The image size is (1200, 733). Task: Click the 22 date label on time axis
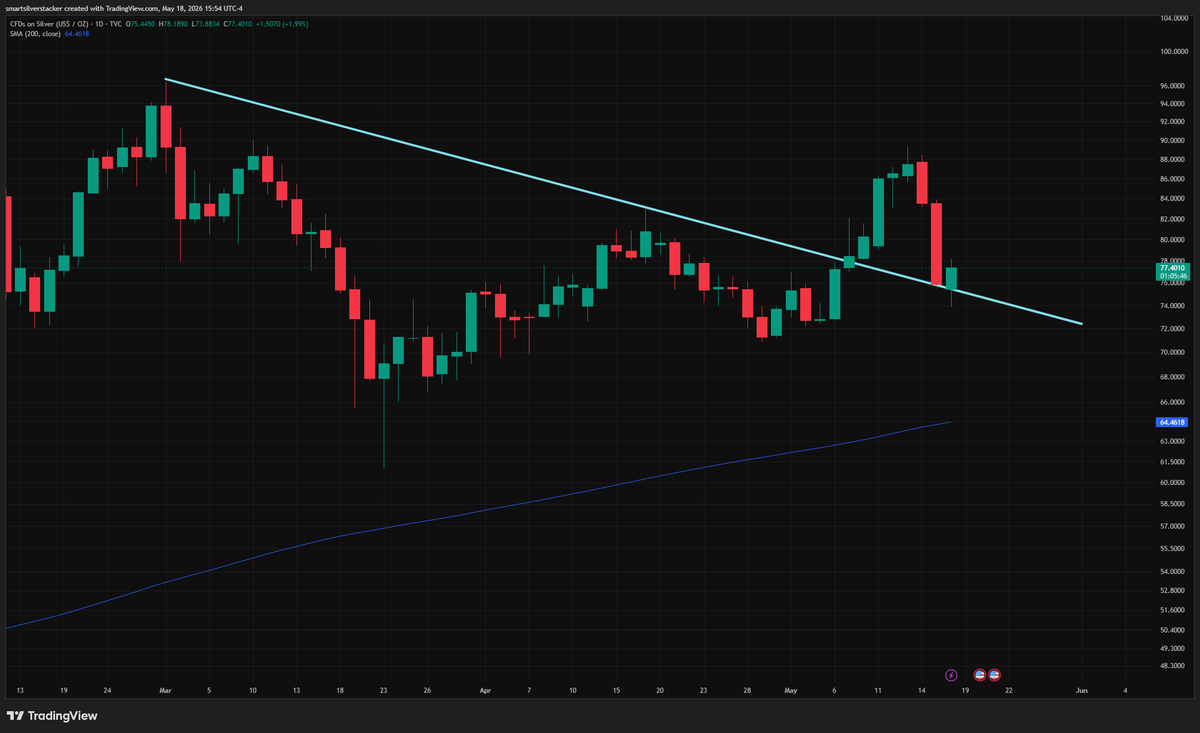(x=1009, y=690)
